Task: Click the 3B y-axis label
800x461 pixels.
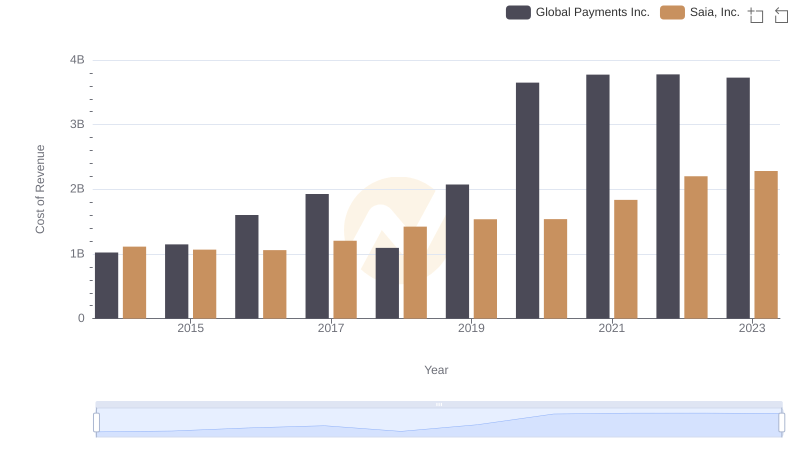Action: 77,124
